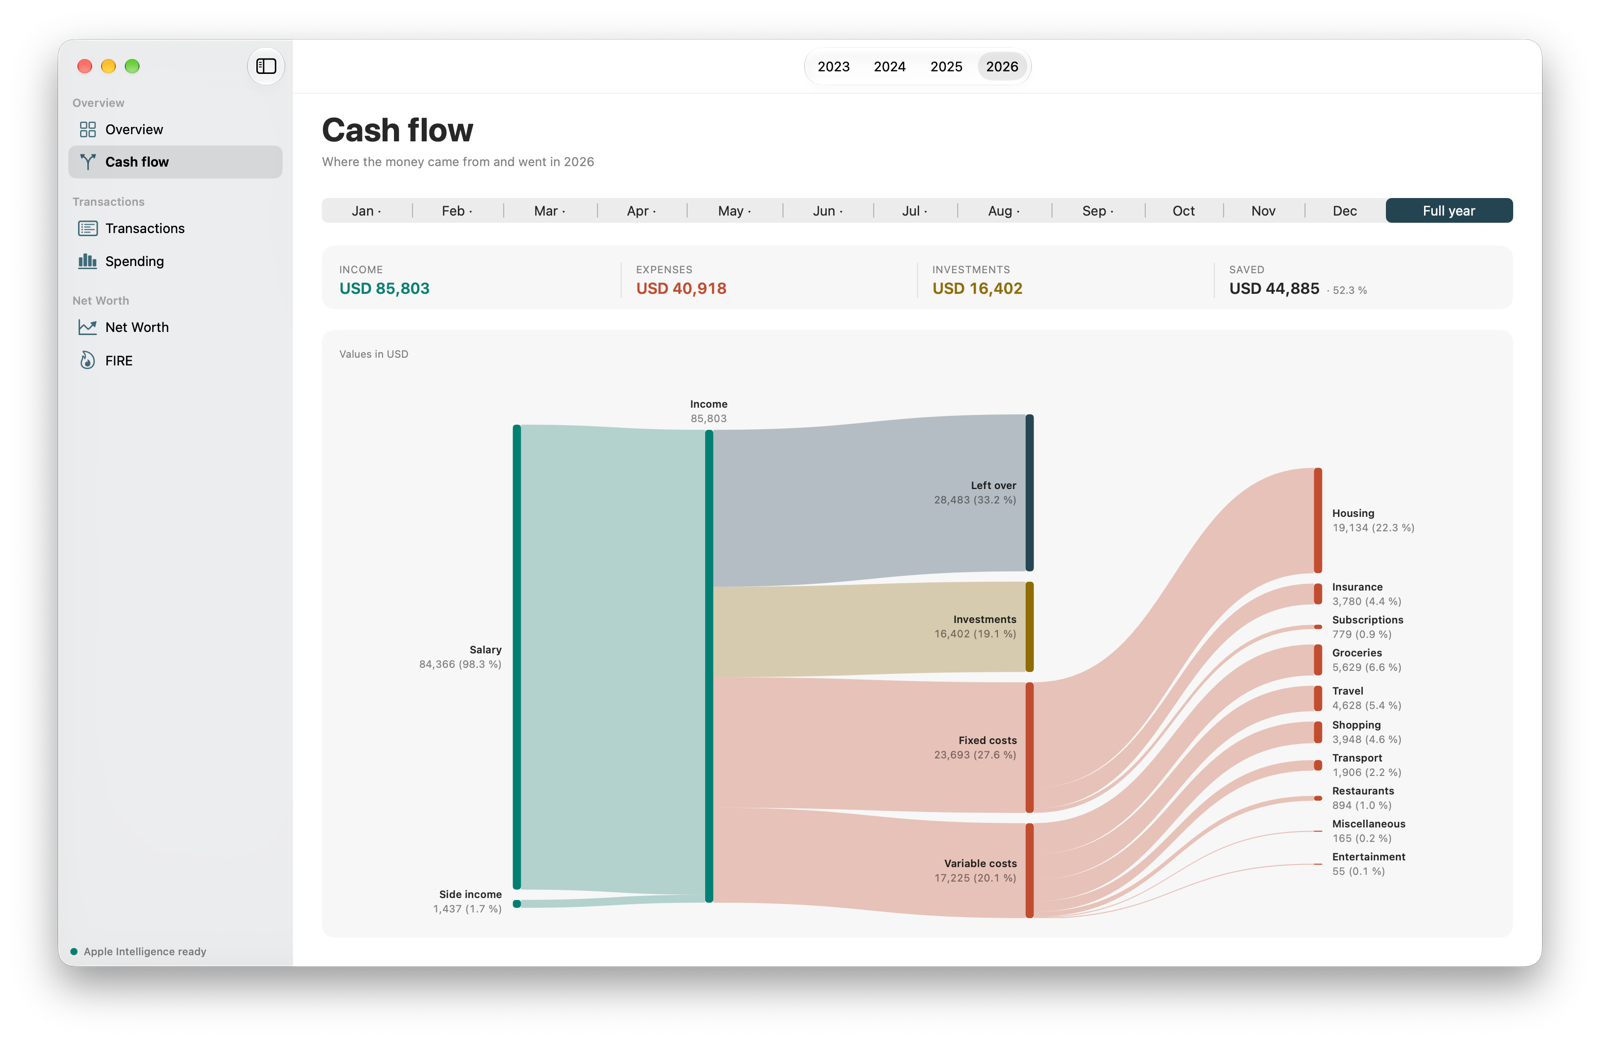Click the Apple Intelligence ready status dot
This screenshot has width=1600, height=1043.
(74, 952)
